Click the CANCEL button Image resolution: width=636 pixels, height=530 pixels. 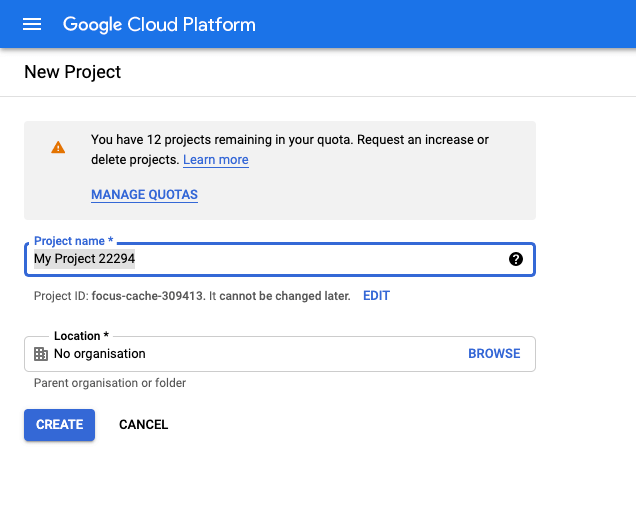[x=144, y=425]
